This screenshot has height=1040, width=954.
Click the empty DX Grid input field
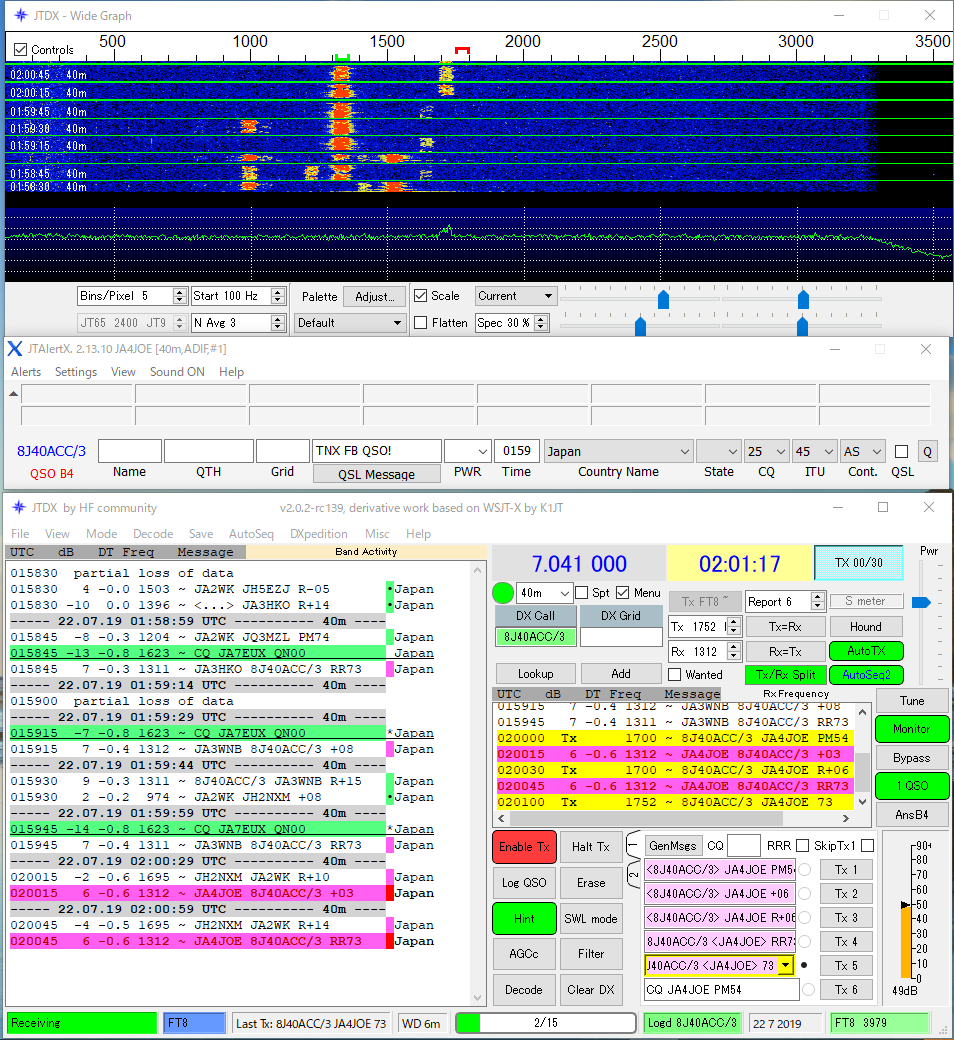click(621, 637)
